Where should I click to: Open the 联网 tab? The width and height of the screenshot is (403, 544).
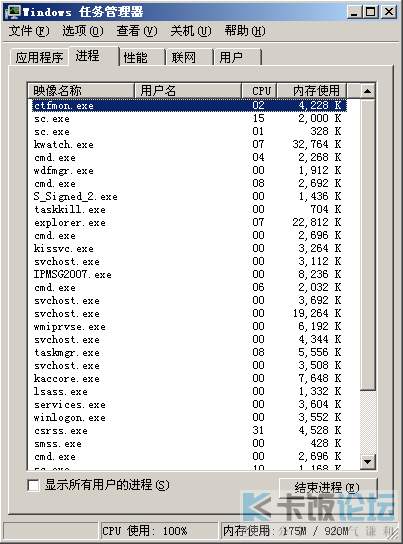189,57
